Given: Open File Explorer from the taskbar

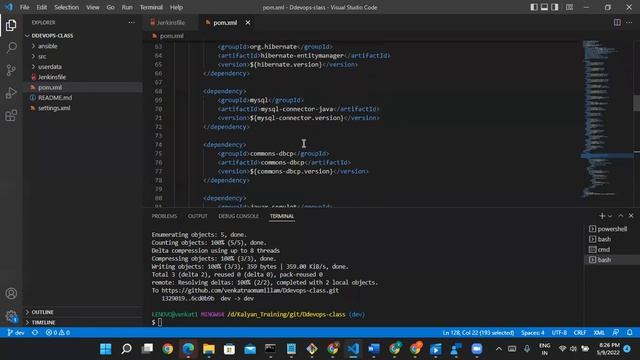Looking at the screenshot, I should coord(209,349).
